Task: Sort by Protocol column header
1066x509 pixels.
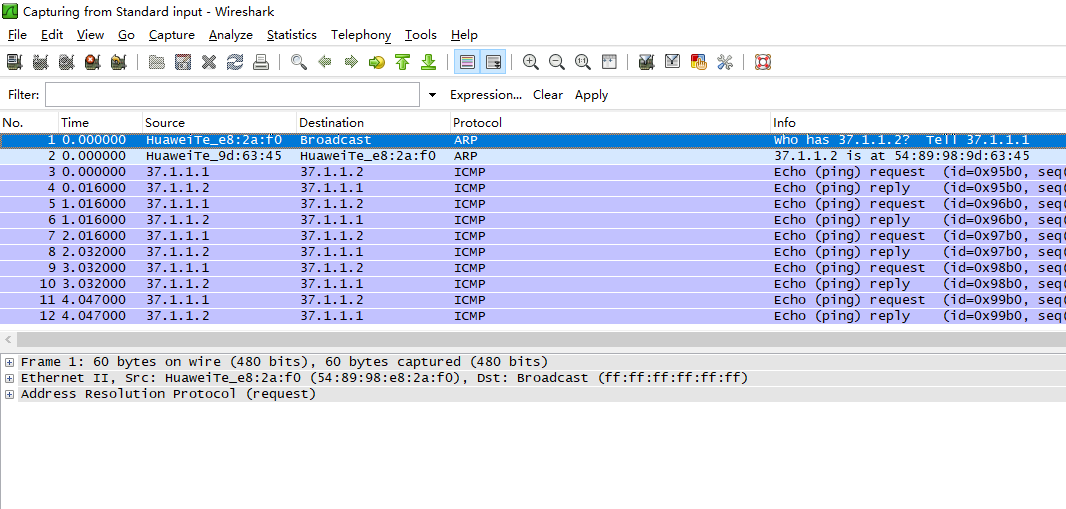Action: click(x=611, y=122)
